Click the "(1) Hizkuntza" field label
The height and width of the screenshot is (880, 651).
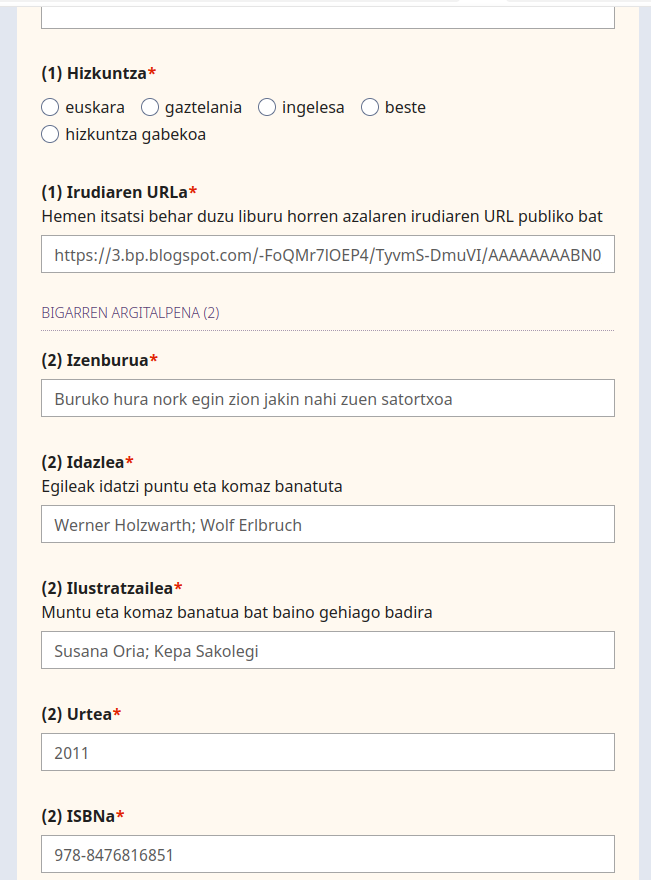(x=94, y=73)
